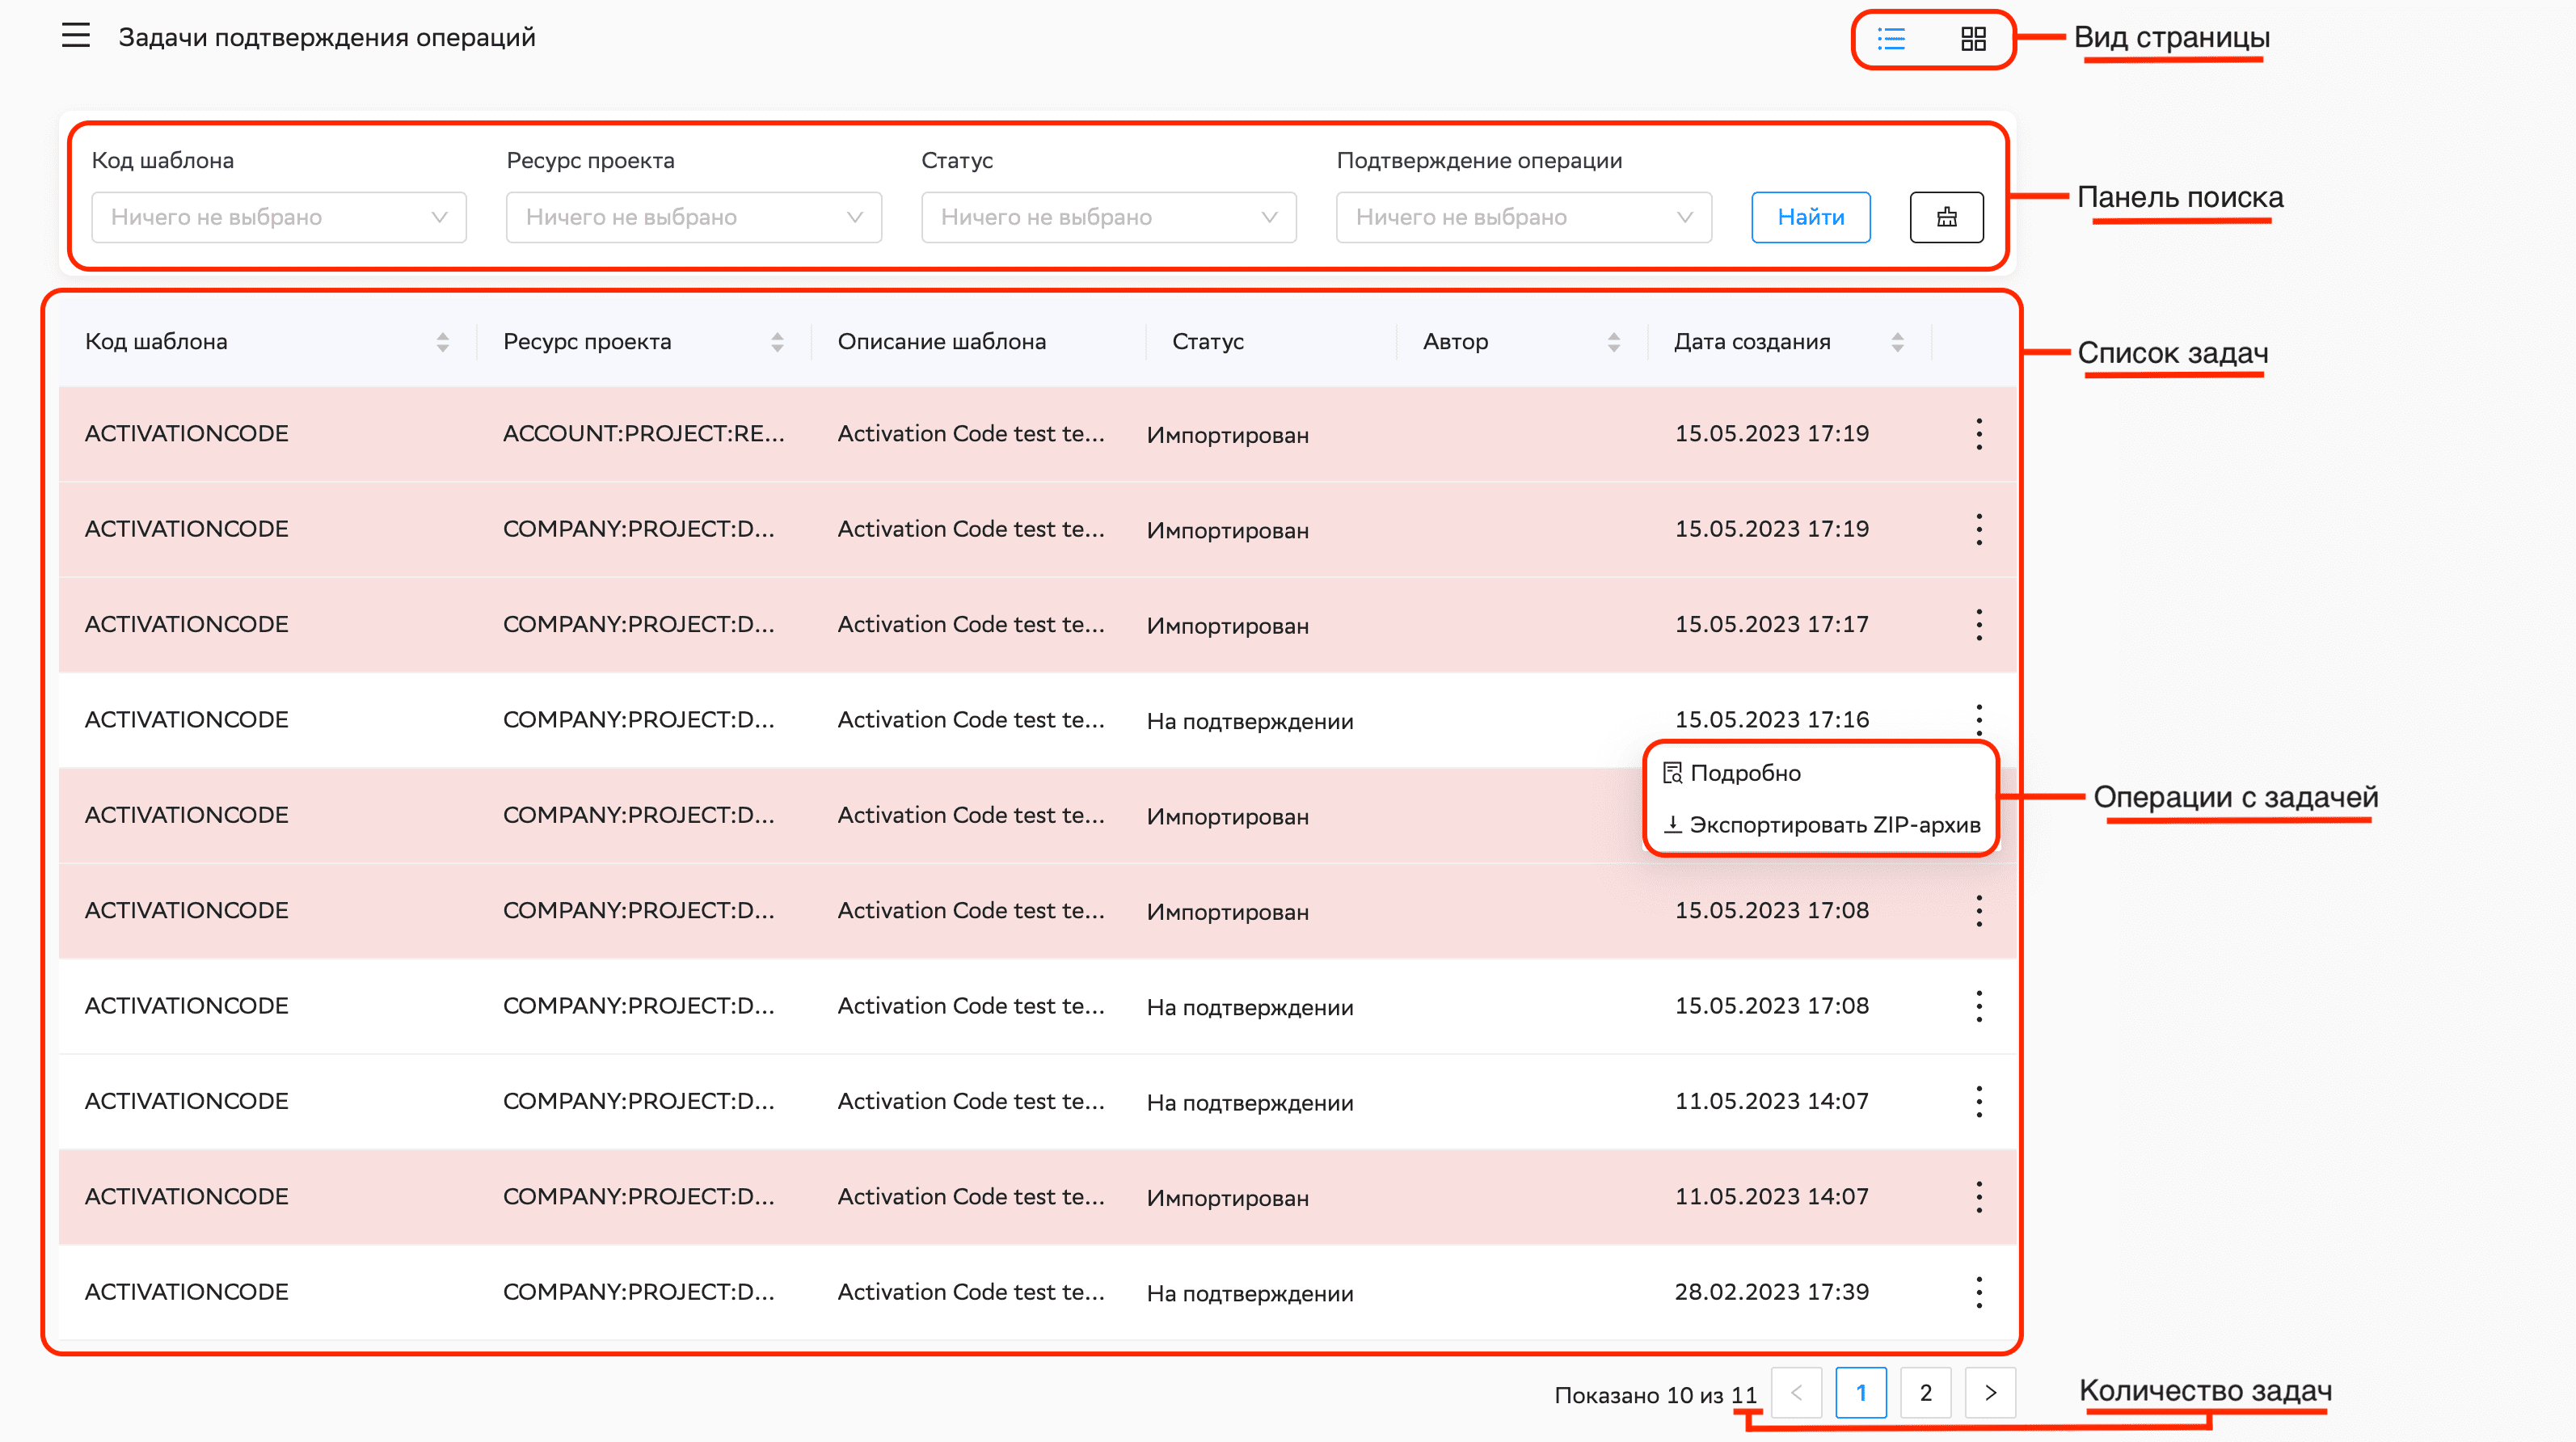Open the hamburger navigation menu

(76, 36)
